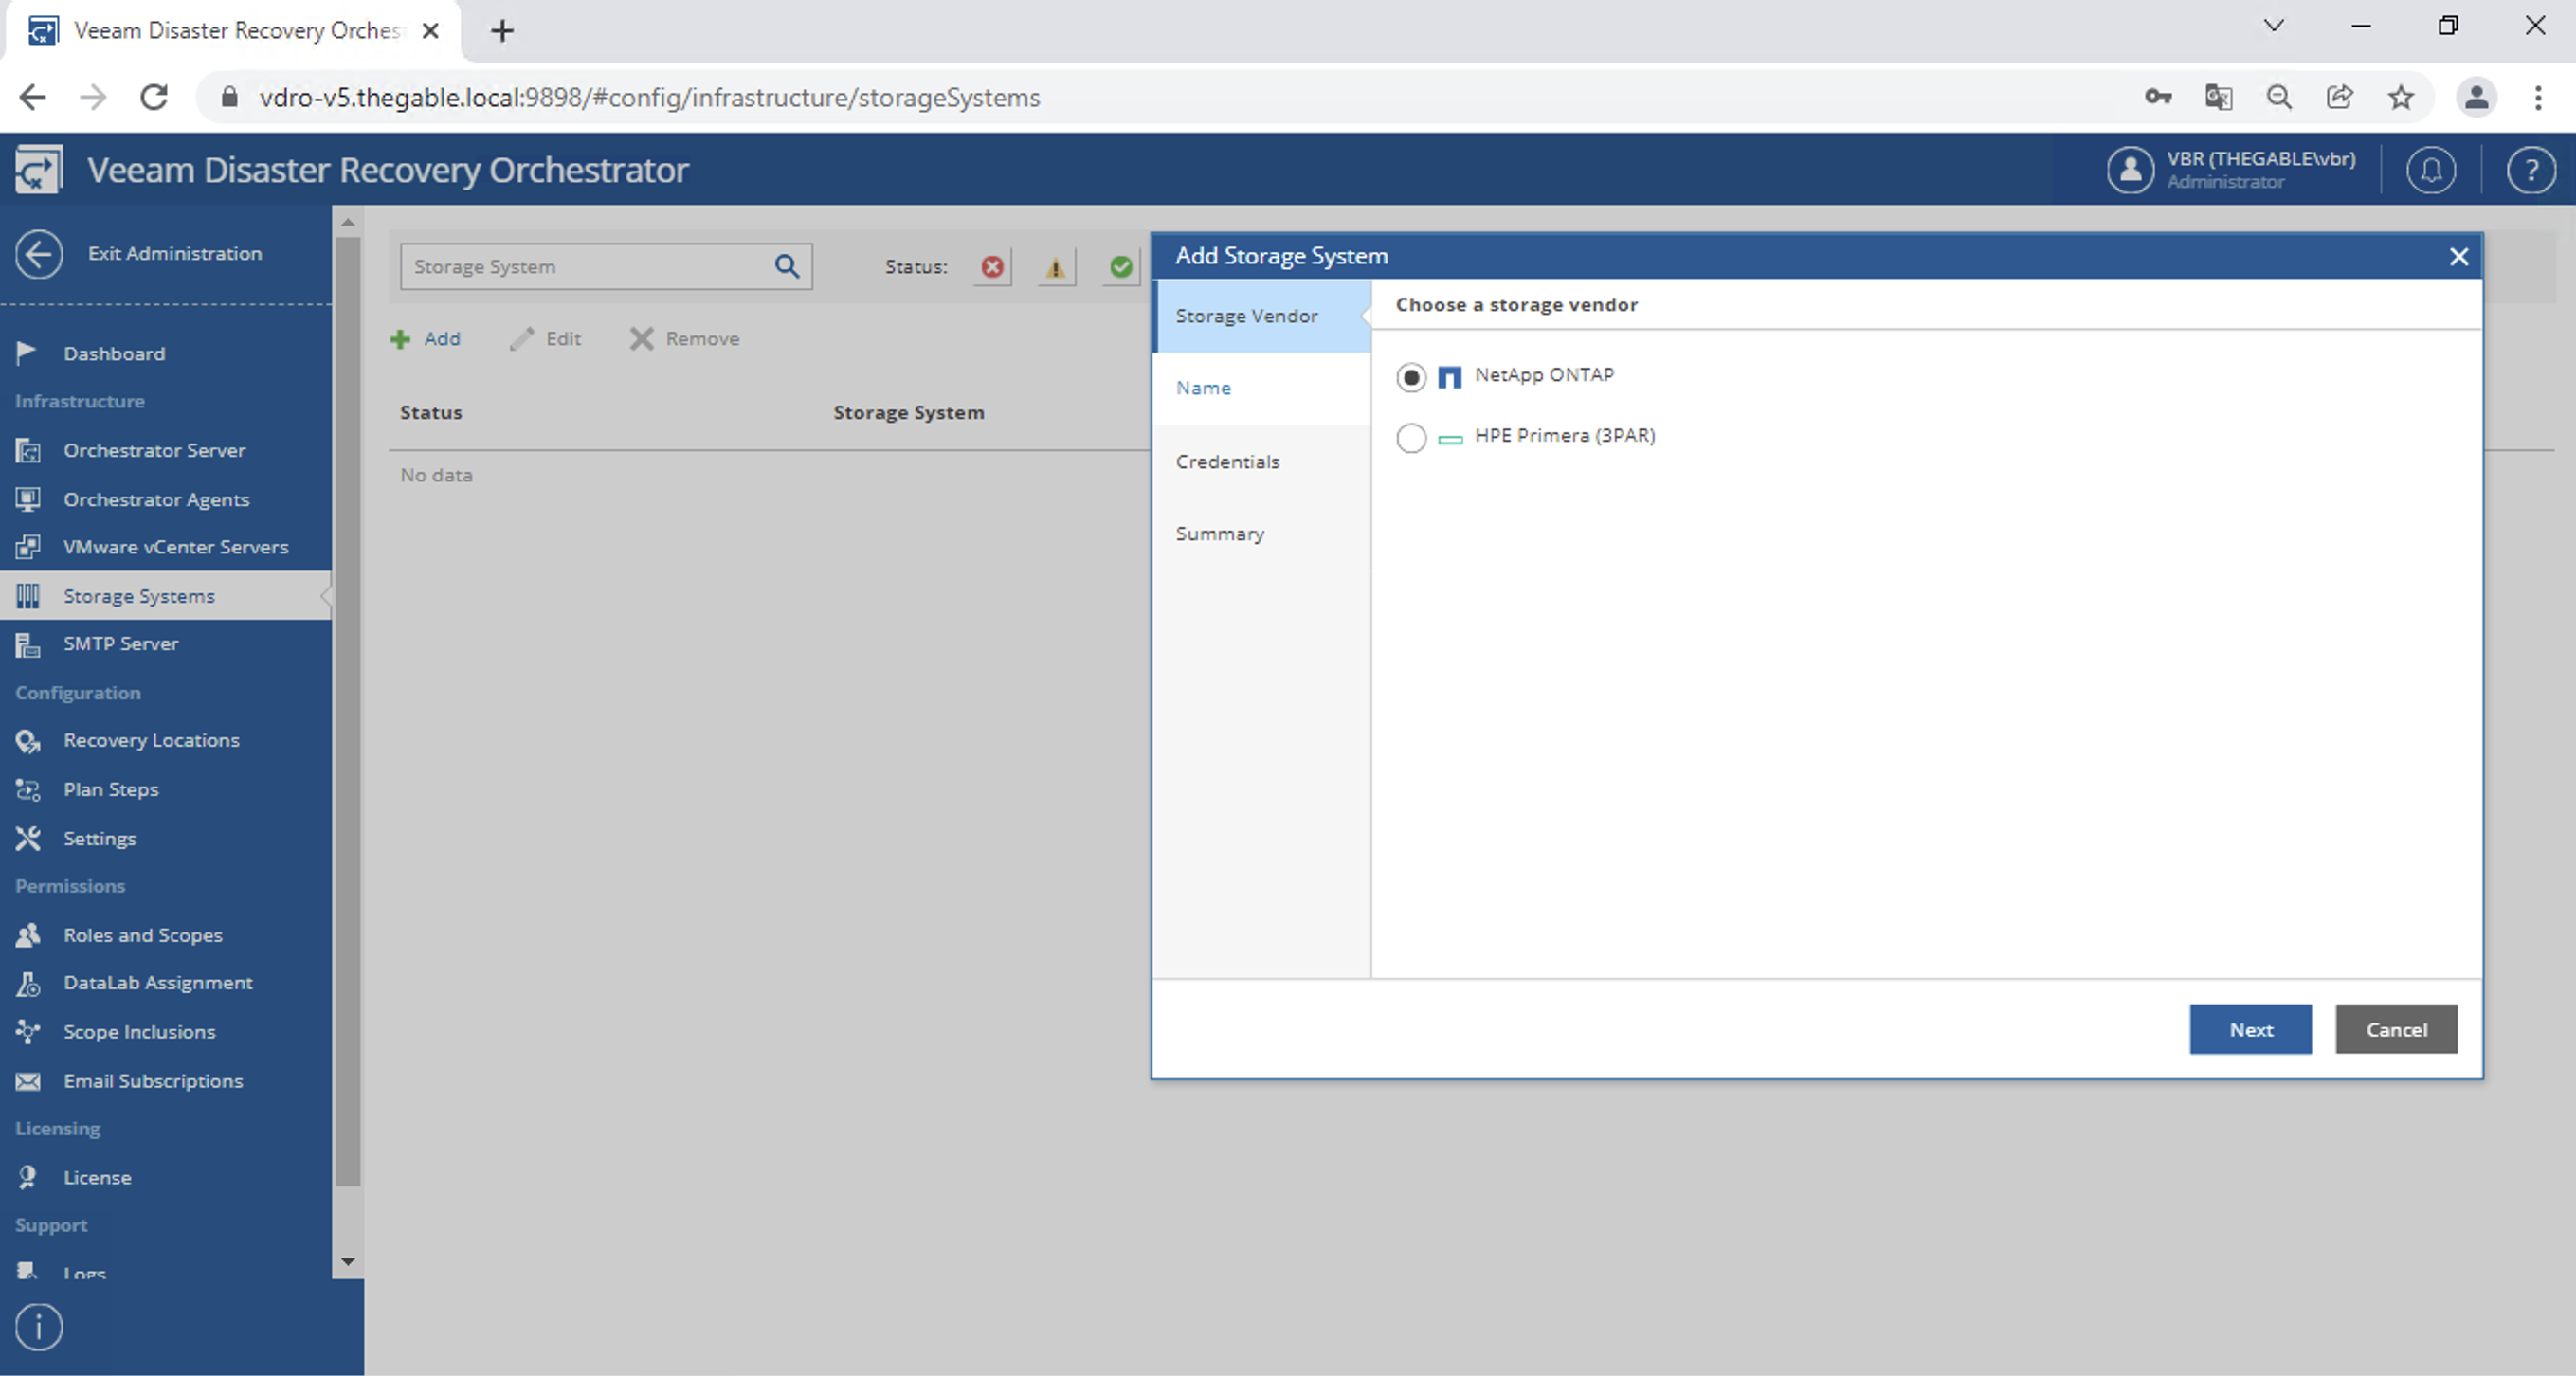Image resolution: width=2576 pixels, height=1376 pixels.
Task: Click the Exit Administration back arrow icon
Action: tap(39, 254)
